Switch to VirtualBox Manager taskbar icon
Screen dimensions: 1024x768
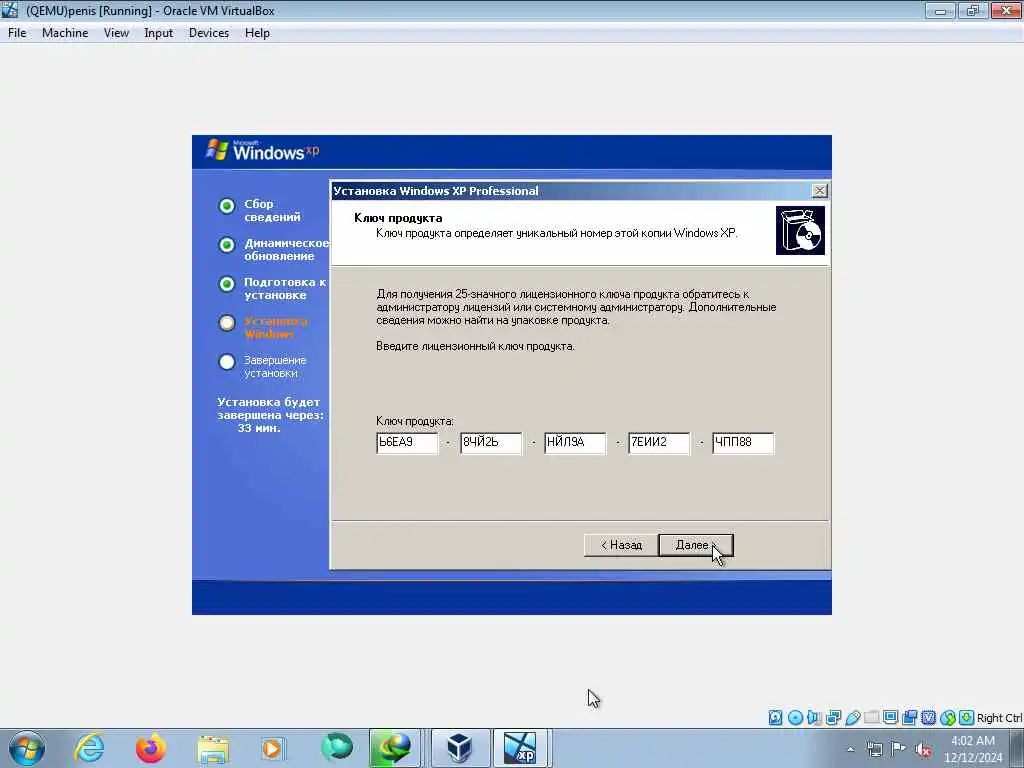coord(460,748)
